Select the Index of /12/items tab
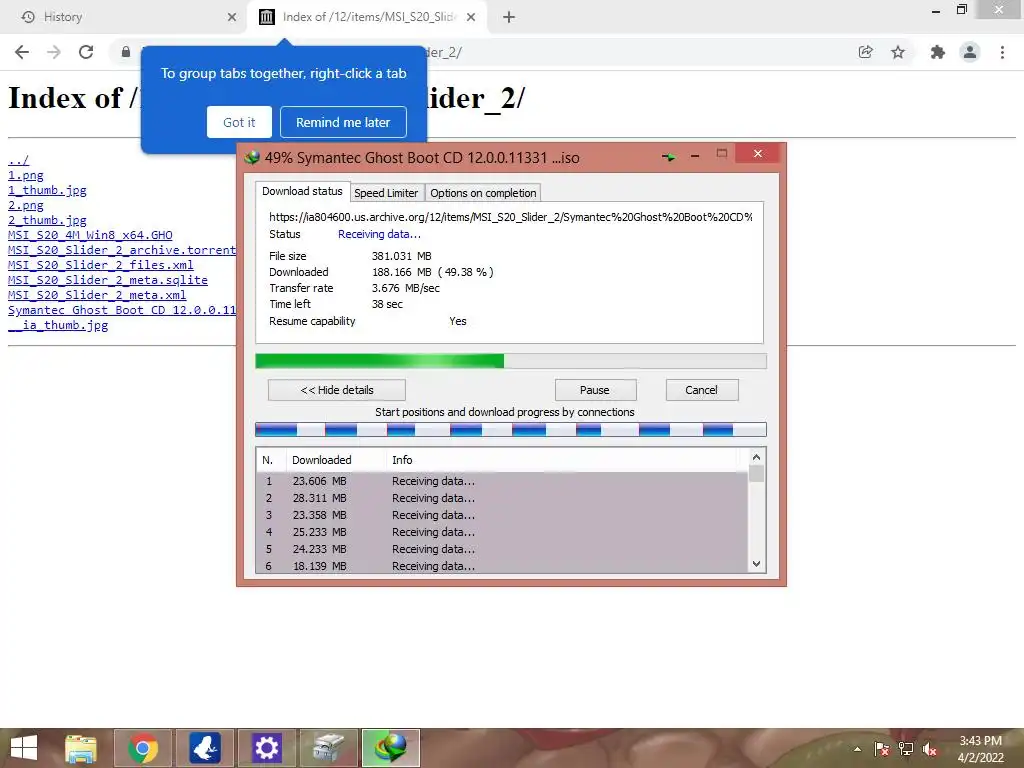1024x768 pixels. 366,17
